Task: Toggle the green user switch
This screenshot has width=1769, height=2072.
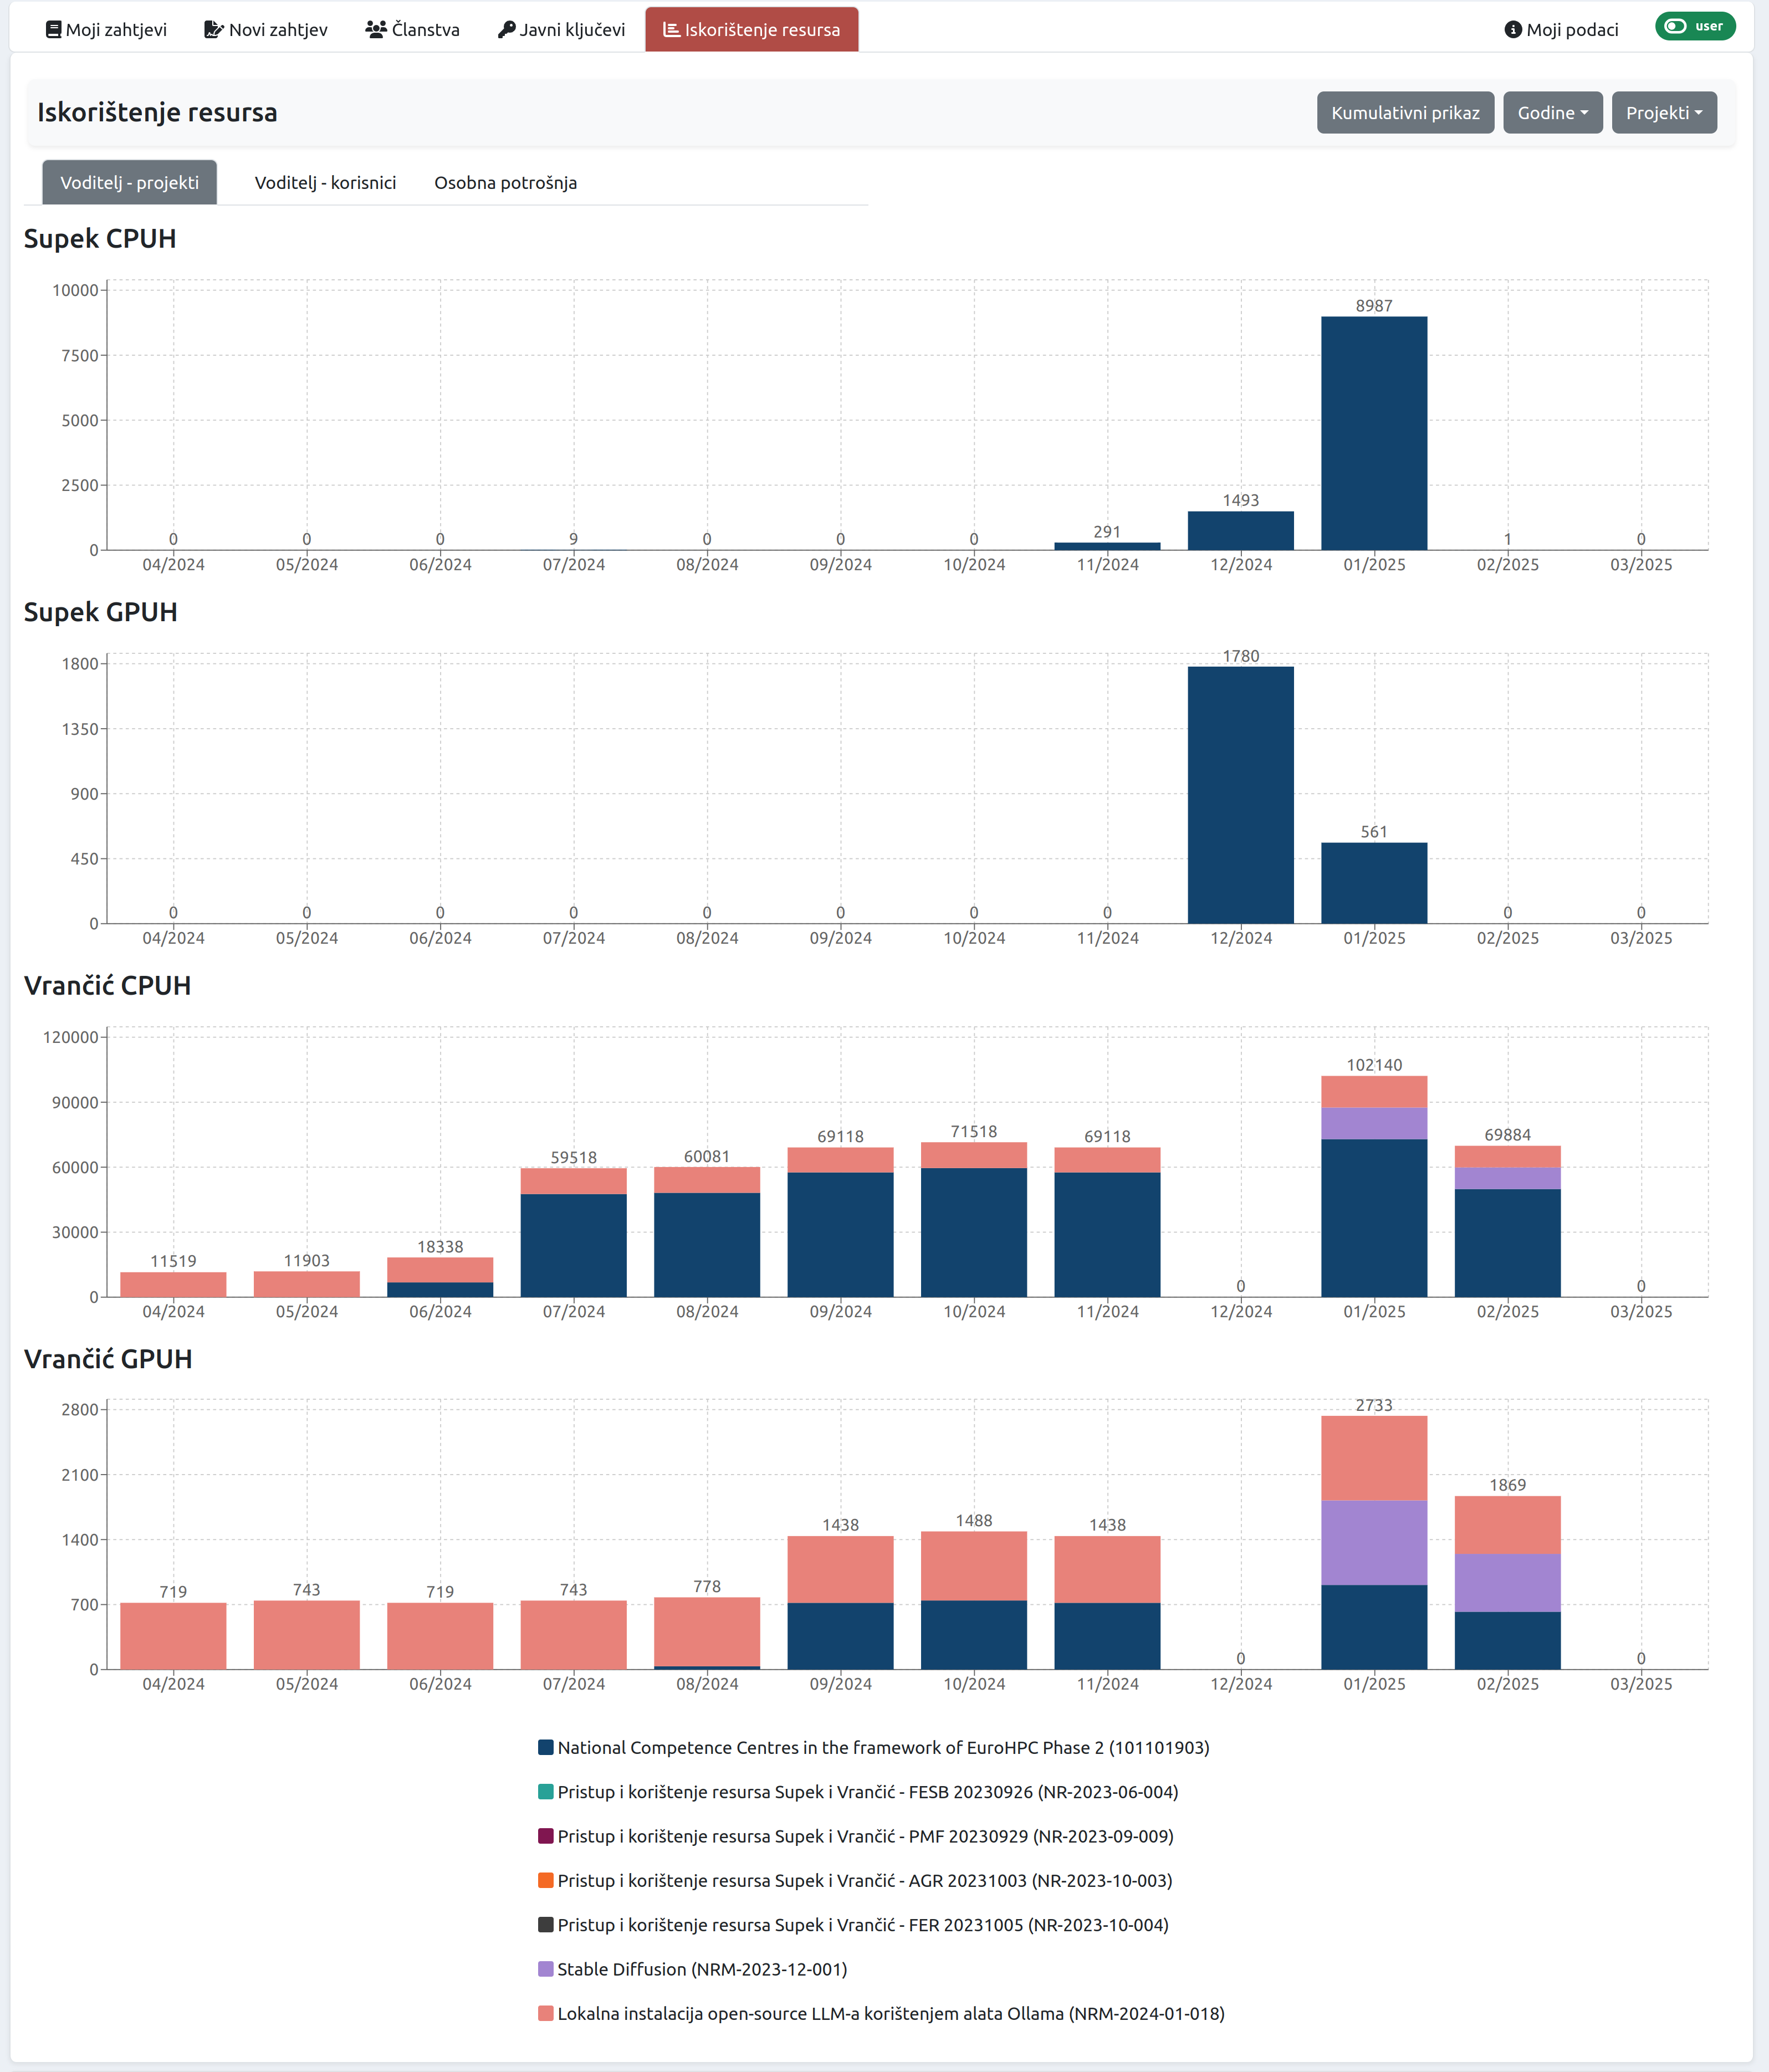Action: 1695,26
